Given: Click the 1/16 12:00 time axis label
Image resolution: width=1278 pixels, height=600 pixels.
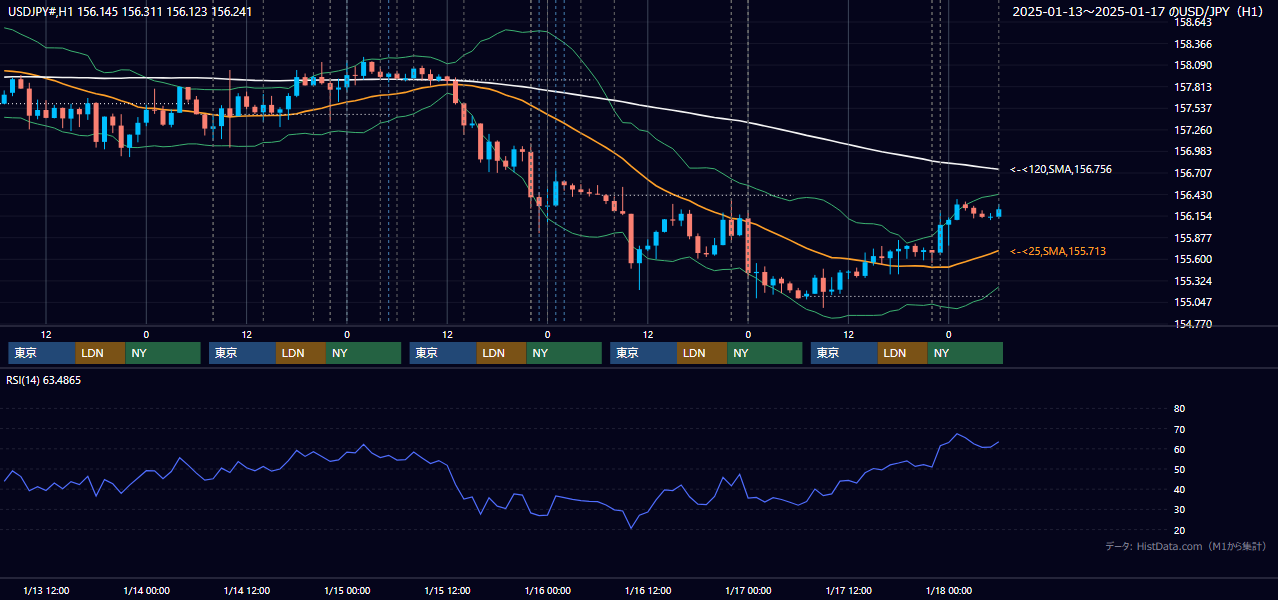Looking at the screenshot, I should [x=648, y=590].
